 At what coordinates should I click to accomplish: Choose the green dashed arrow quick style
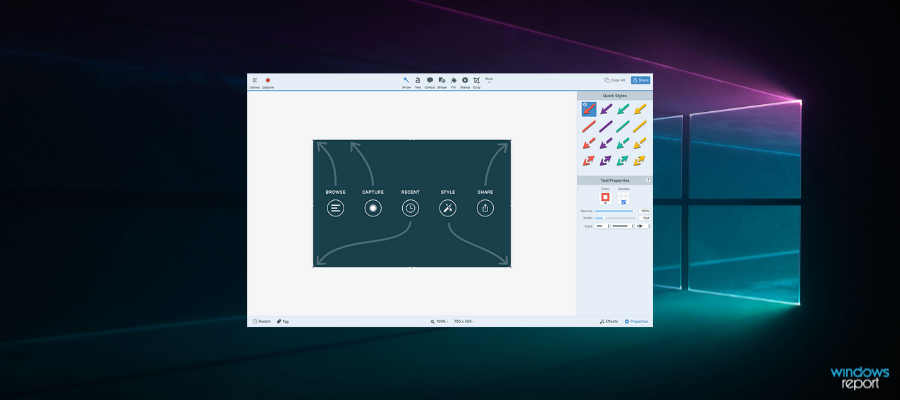(x=623, y=143)
